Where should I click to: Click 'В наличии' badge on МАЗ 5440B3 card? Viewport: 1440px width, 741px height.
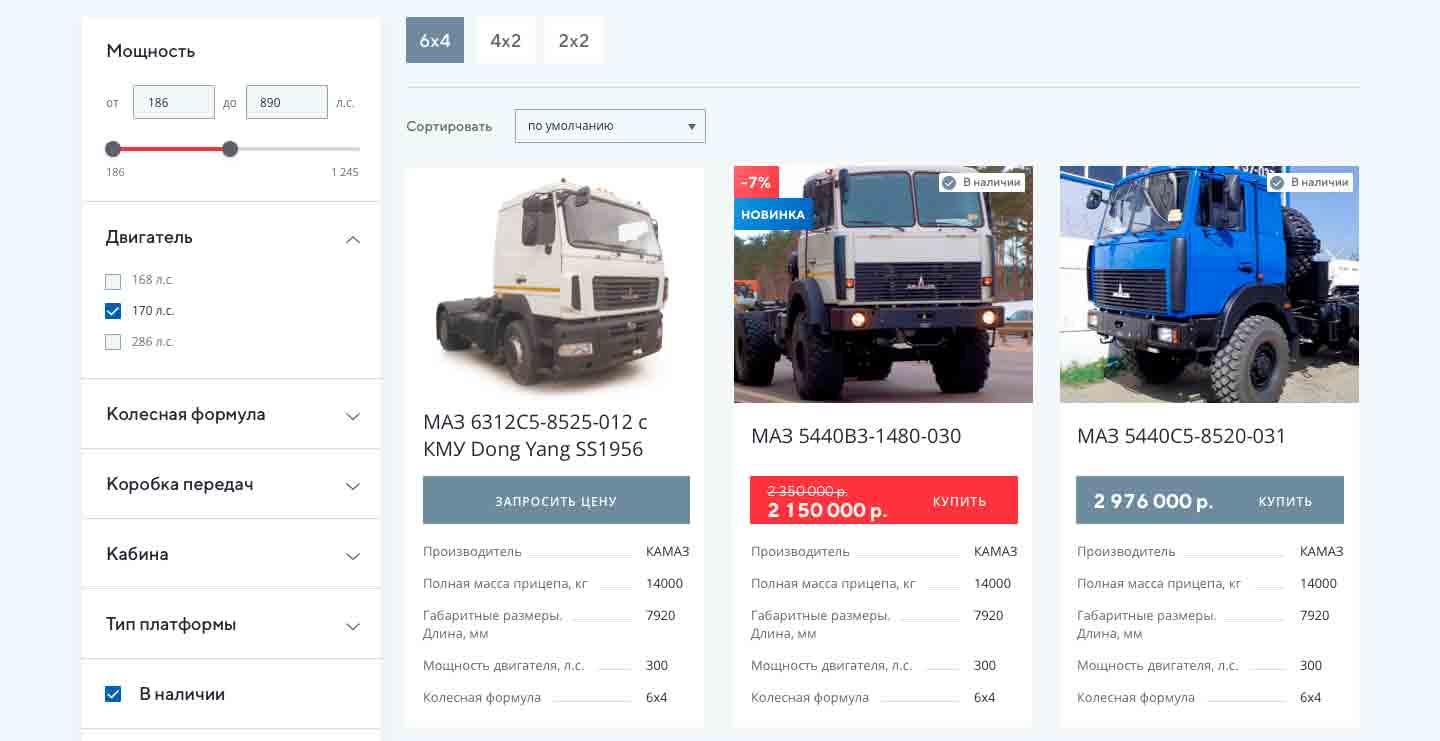982,183
